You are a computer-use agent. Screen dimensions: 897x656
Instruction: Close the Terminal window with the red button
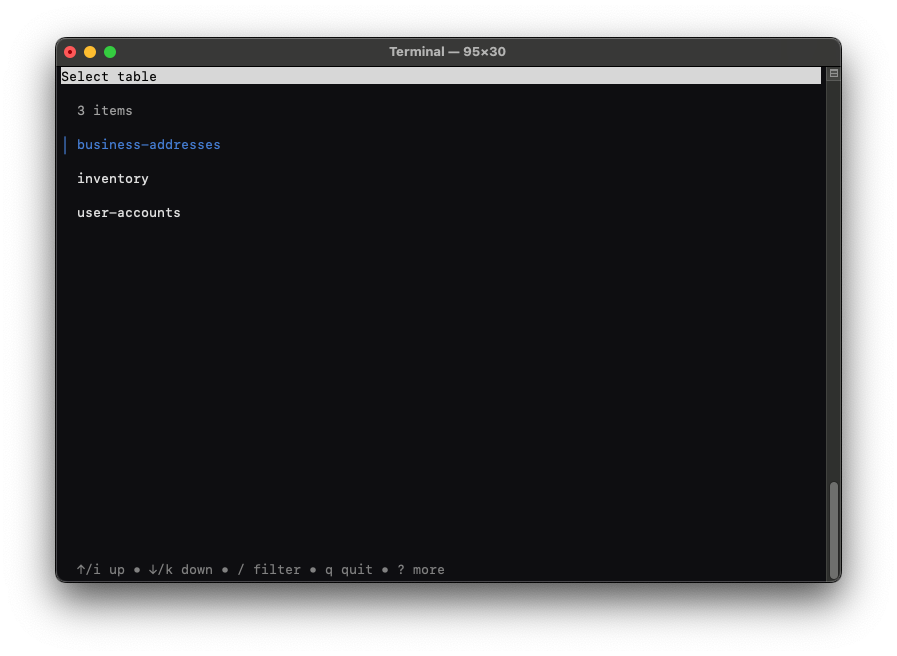[70, 52]
